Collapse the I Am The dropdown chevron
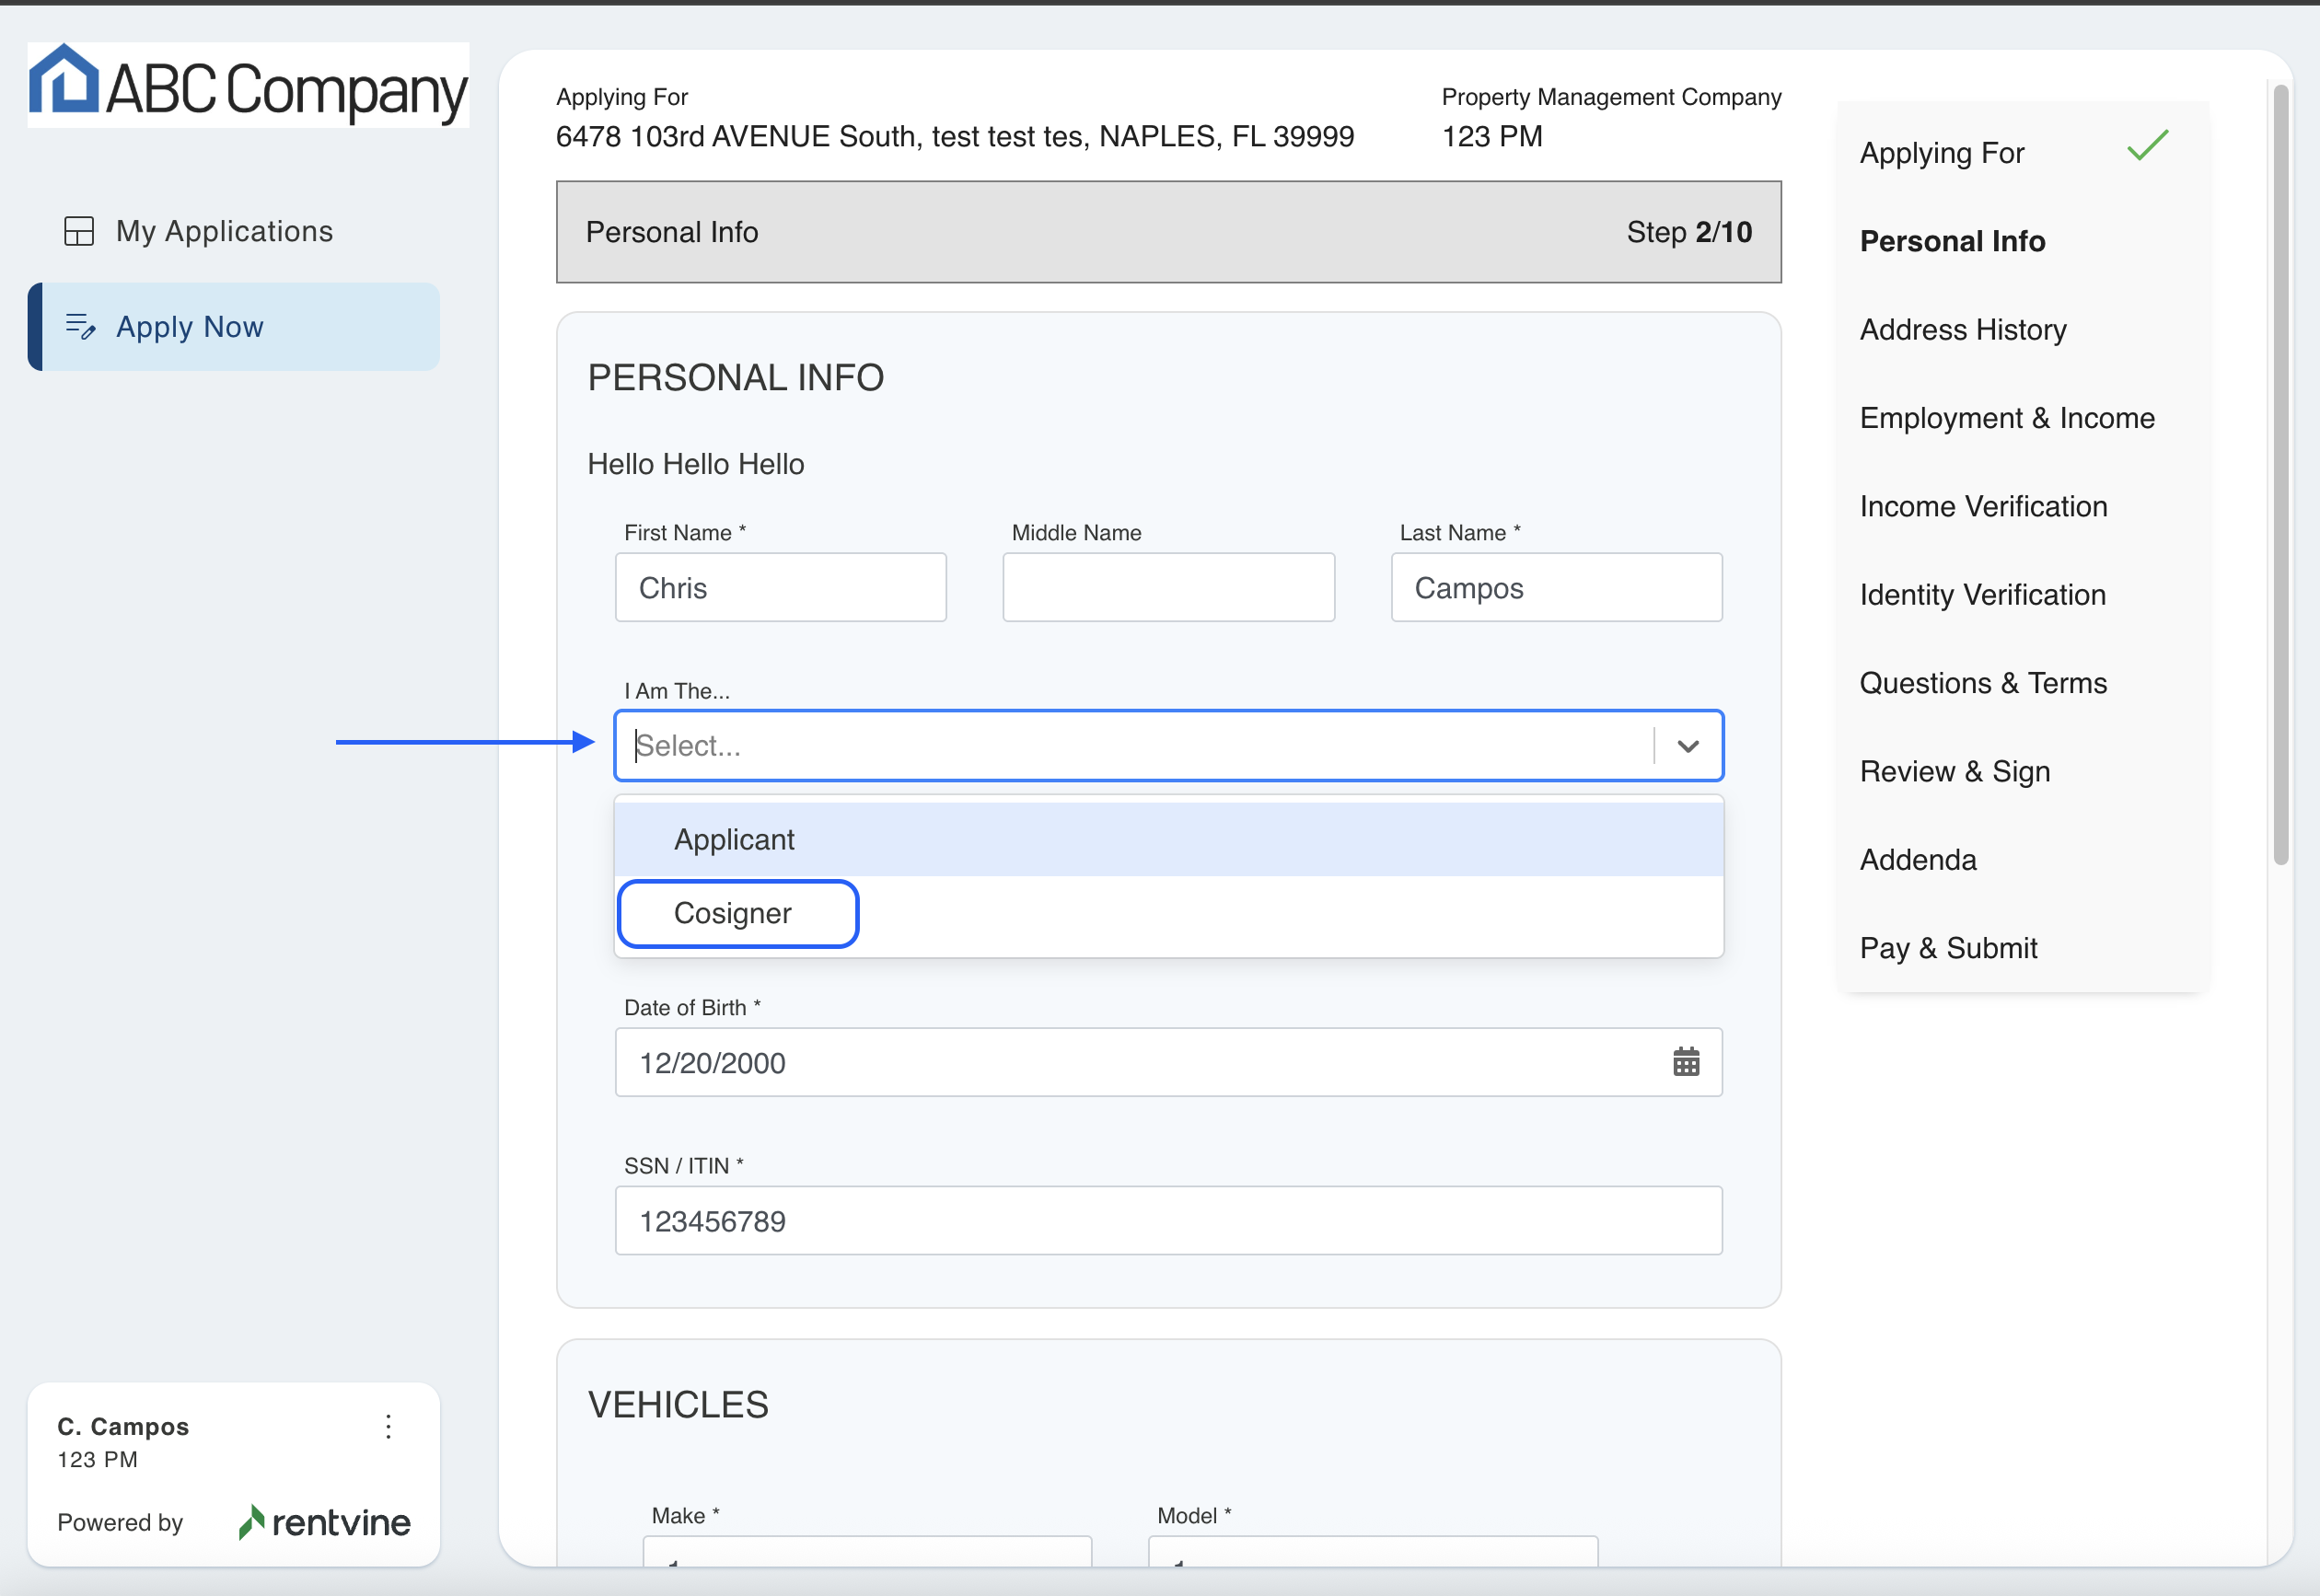The width and height of the screenshot is (2320, 1596). click(1688, 746)
